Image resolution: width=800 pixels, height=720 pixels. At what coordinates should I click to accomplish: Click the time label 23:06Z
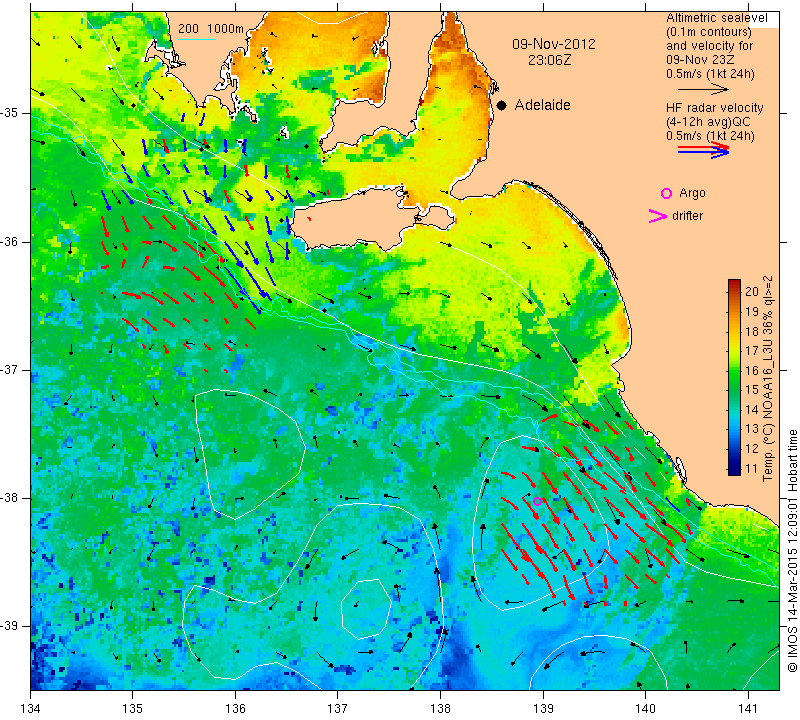[x=549, y=60]
